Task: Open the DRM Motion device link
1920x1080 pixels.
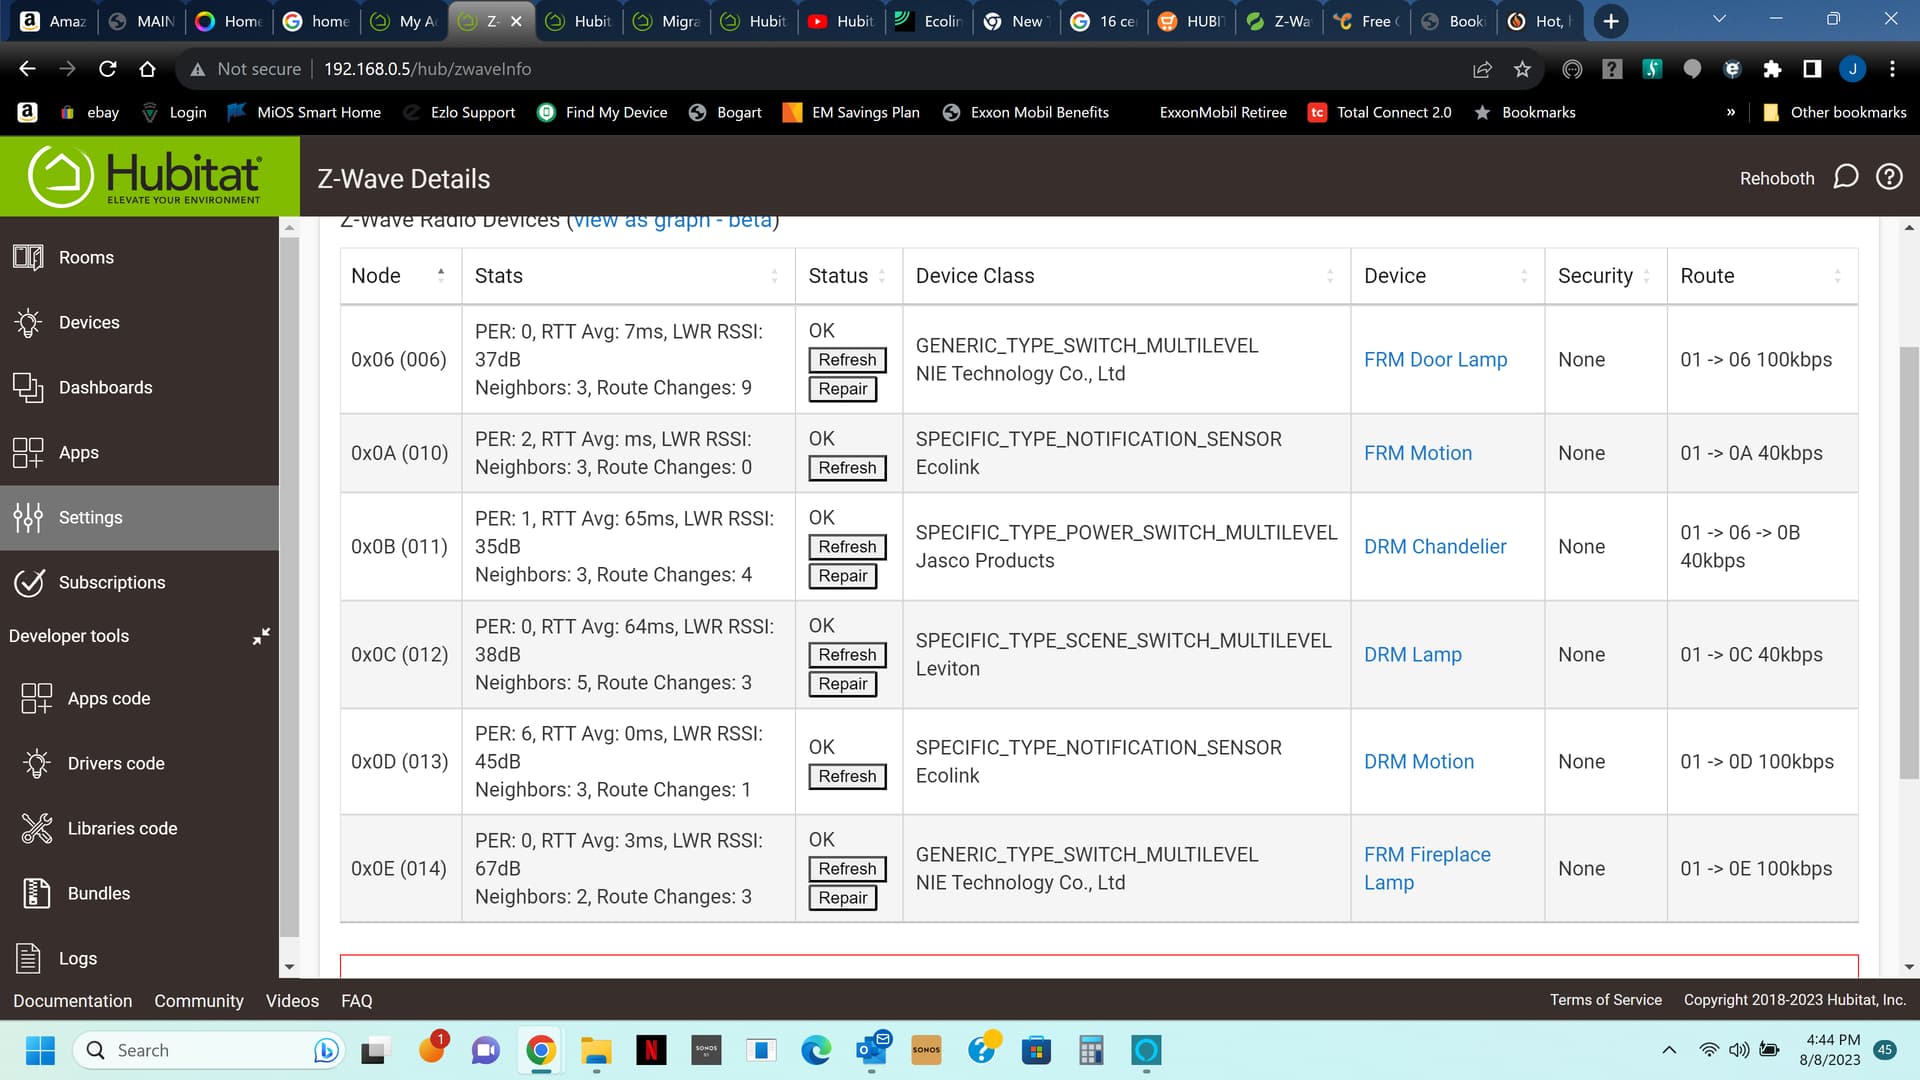Action: [1418, 761]
